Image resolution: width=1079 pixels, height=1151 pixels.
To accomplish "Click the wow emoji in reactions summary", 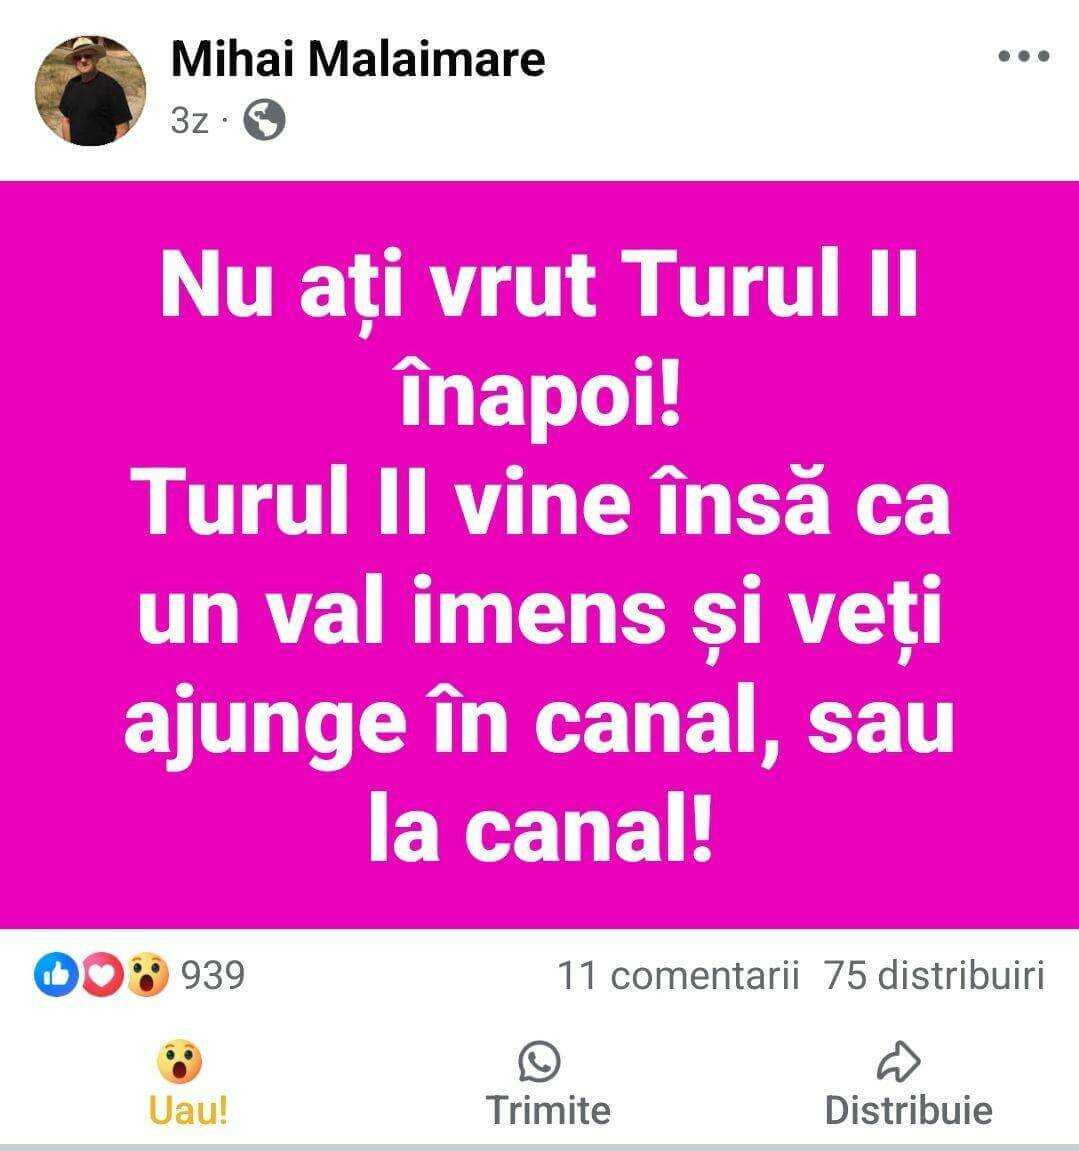I will [148, 974].
